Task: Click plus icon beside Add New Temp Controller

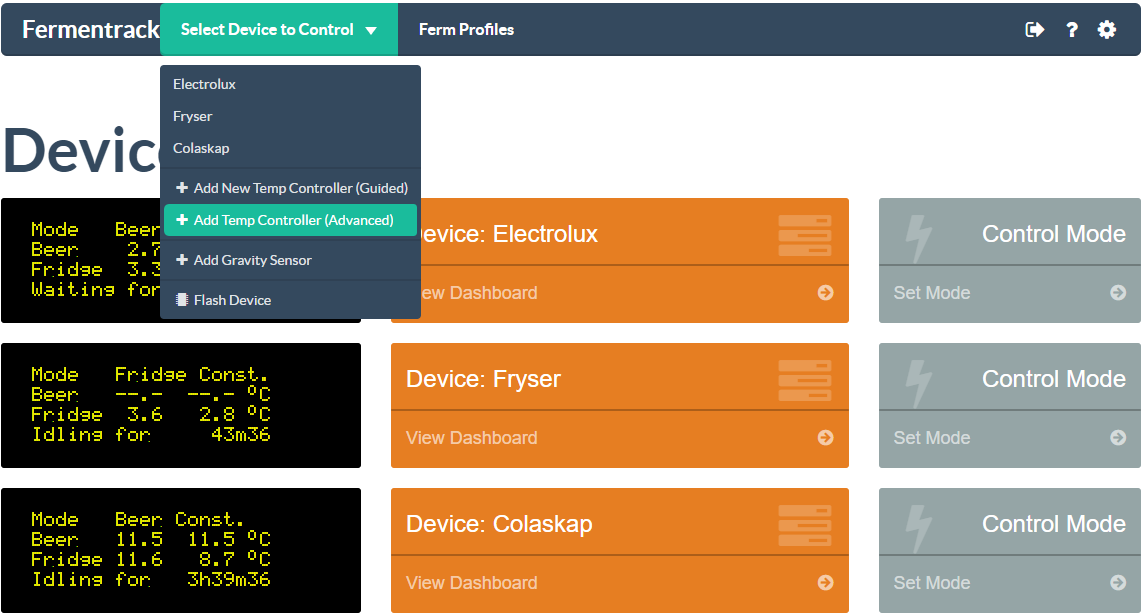Action: (x=182, y=188)
